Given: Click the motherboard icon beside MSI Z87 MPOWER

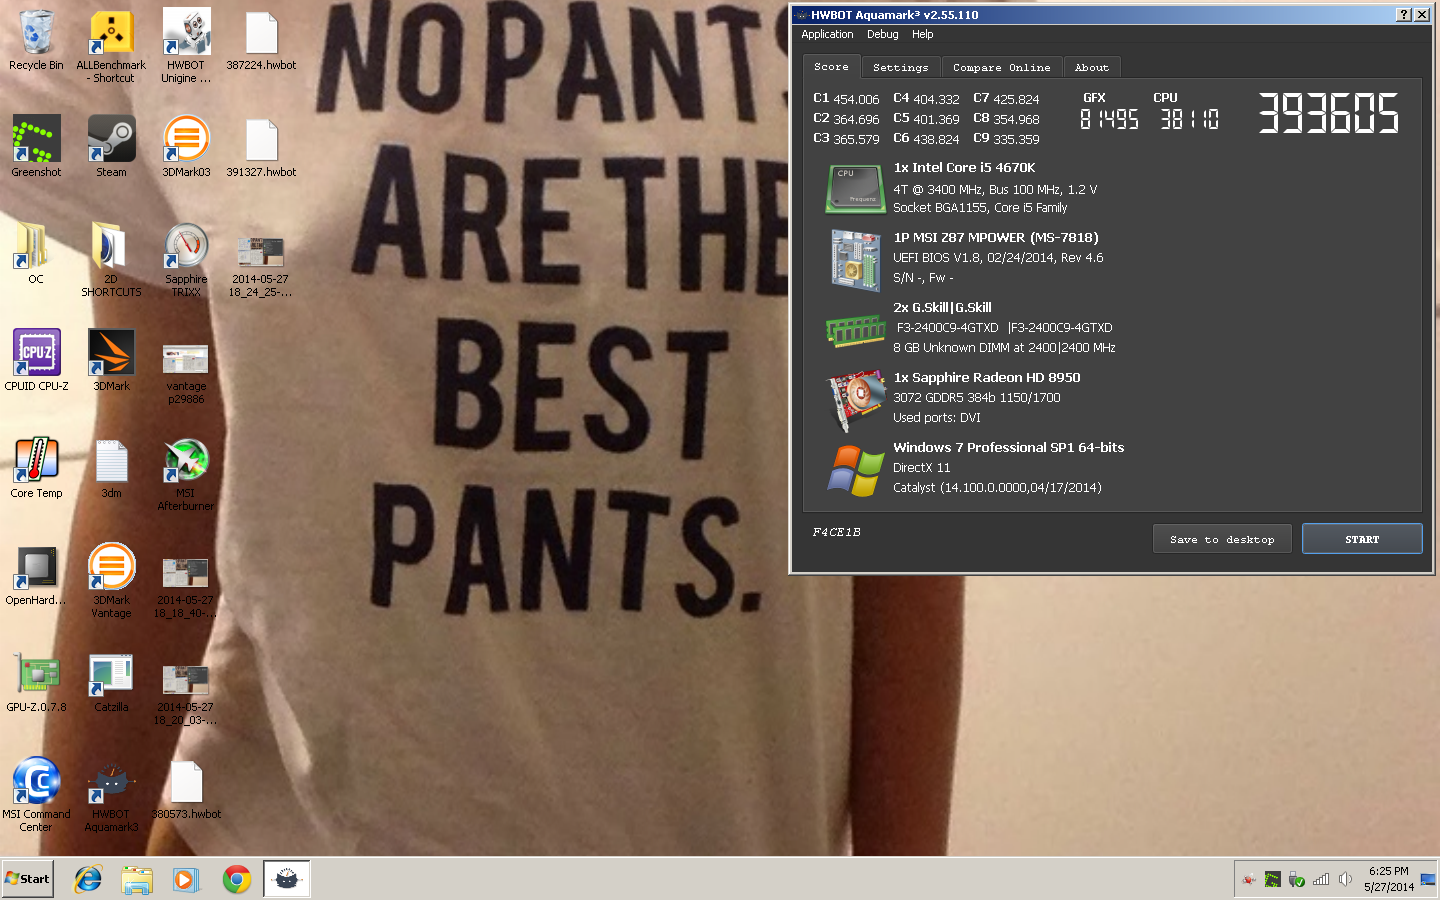Looking at the screenshot, I should [855, 260].
